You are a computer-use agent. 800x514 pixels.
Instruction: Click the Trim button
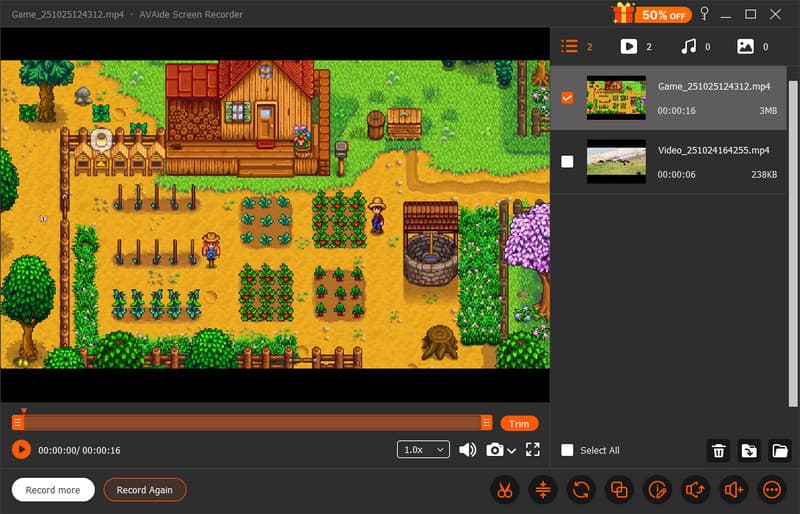pyautogui.click(x=519, y=424)
